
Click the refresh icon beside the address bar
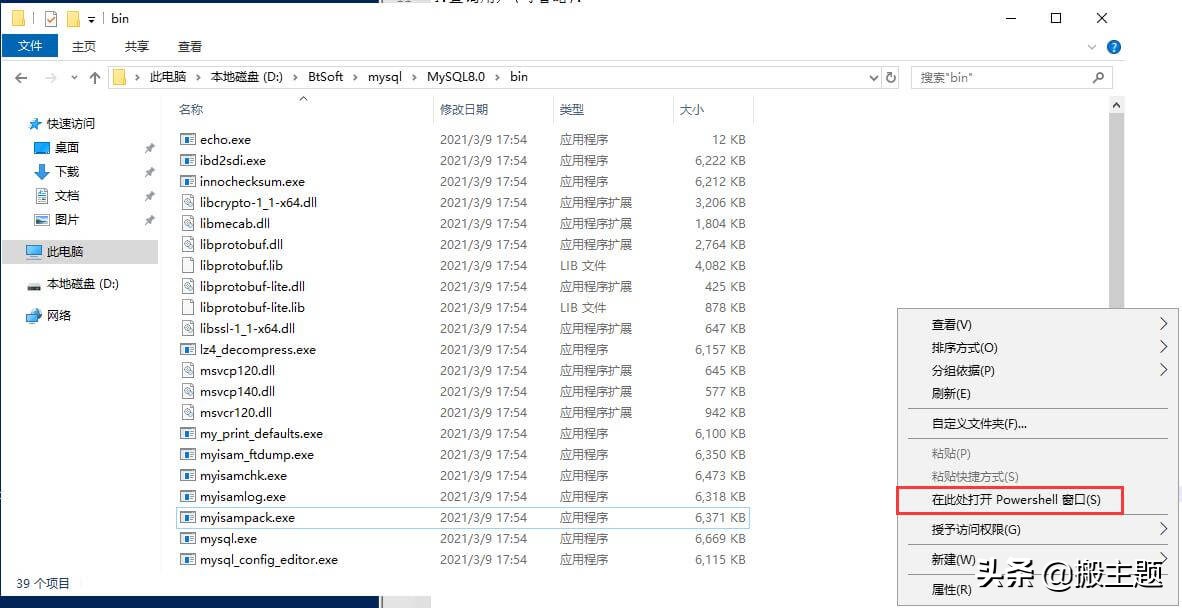tap(891, 77)
